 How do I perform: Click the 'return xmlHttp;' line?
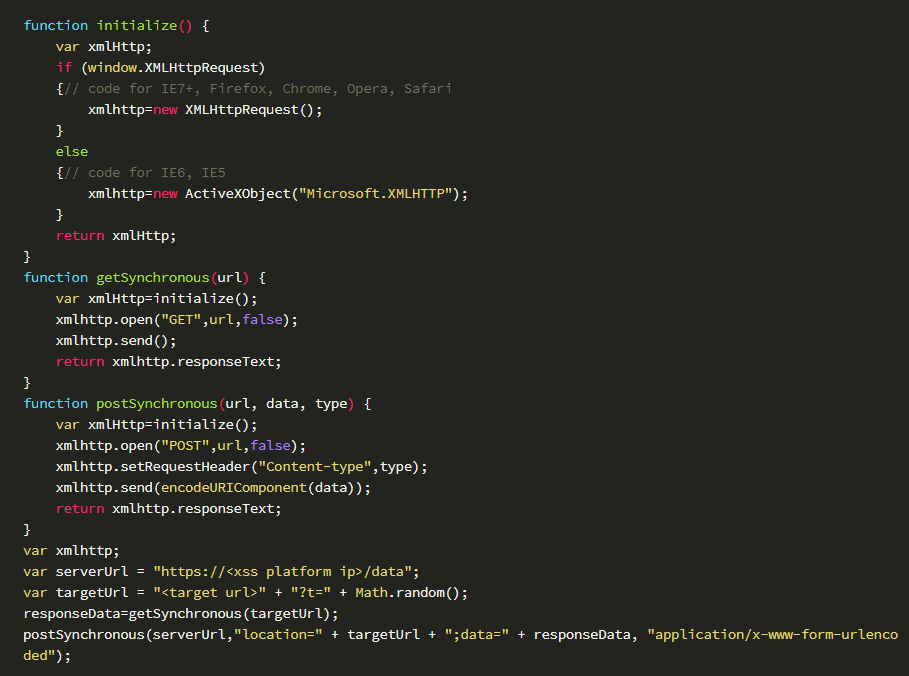pos(116,236)
